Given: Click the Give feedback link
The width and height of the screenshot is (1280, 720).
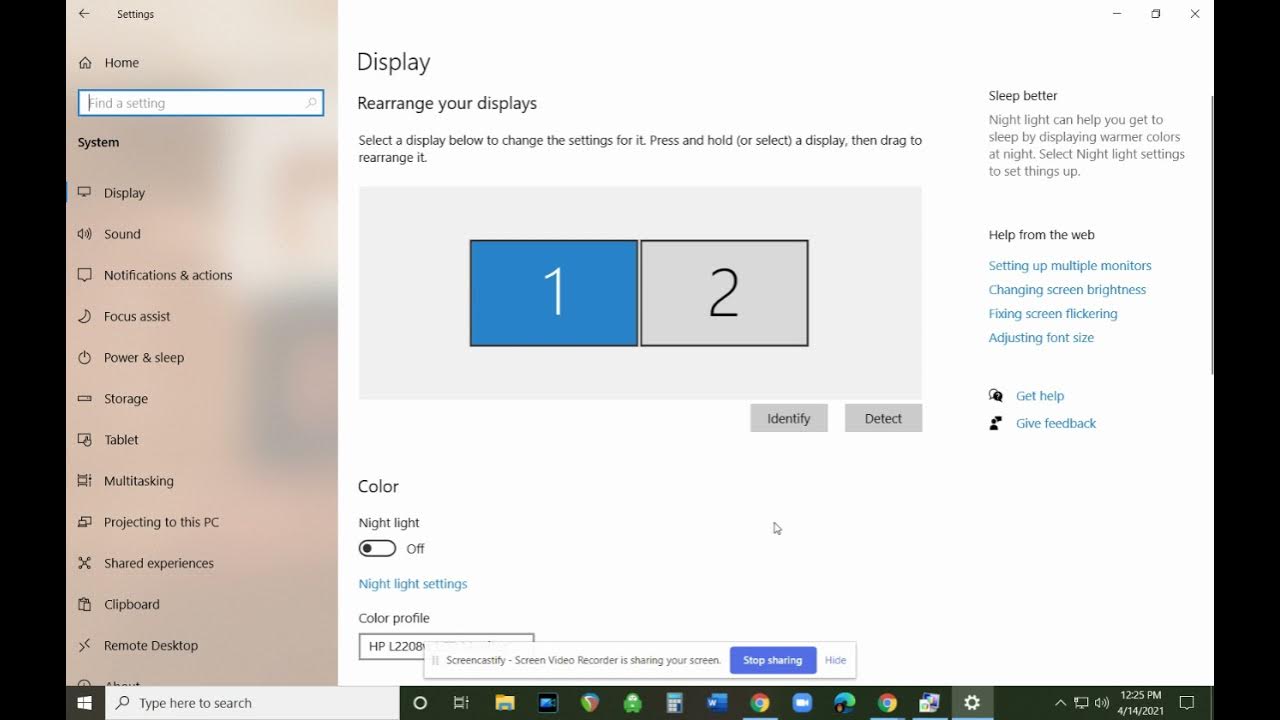Looking at the screenshot, I should [1056, 423].
